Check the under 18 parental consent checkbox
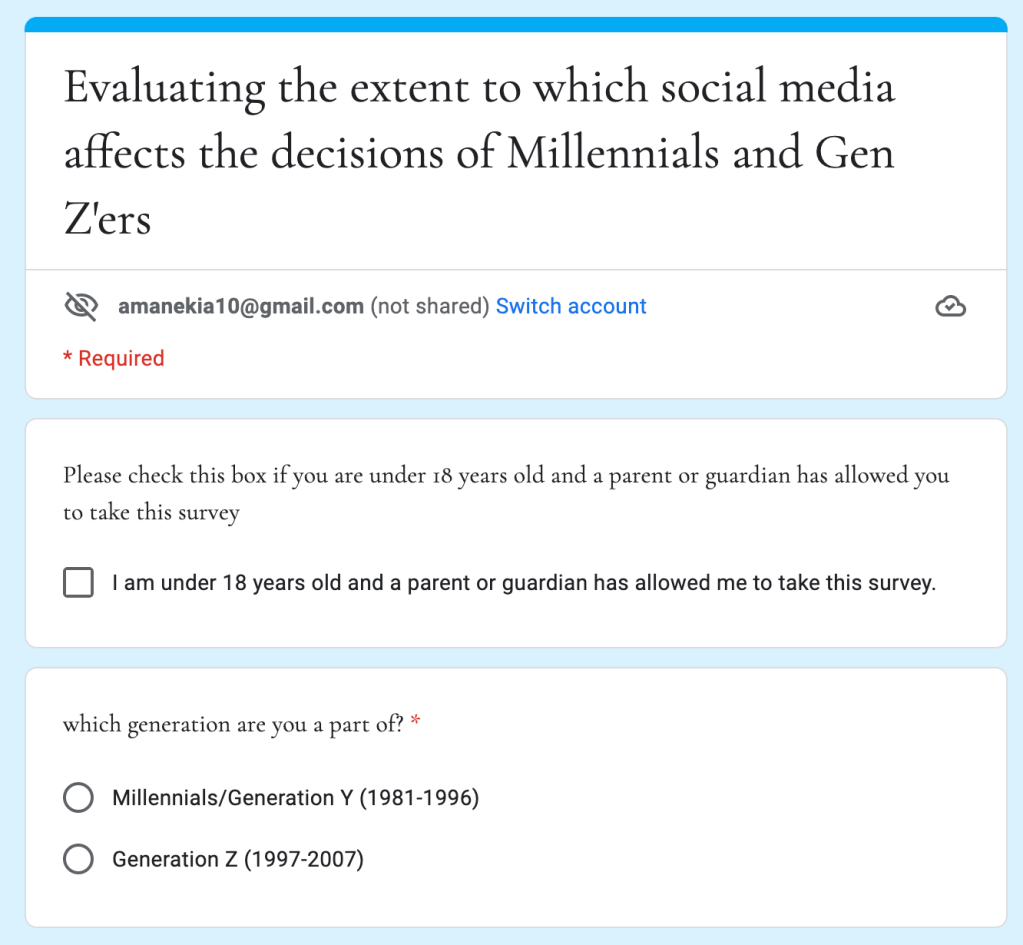This screenshot has height=945, width=1023. (78, 583)
